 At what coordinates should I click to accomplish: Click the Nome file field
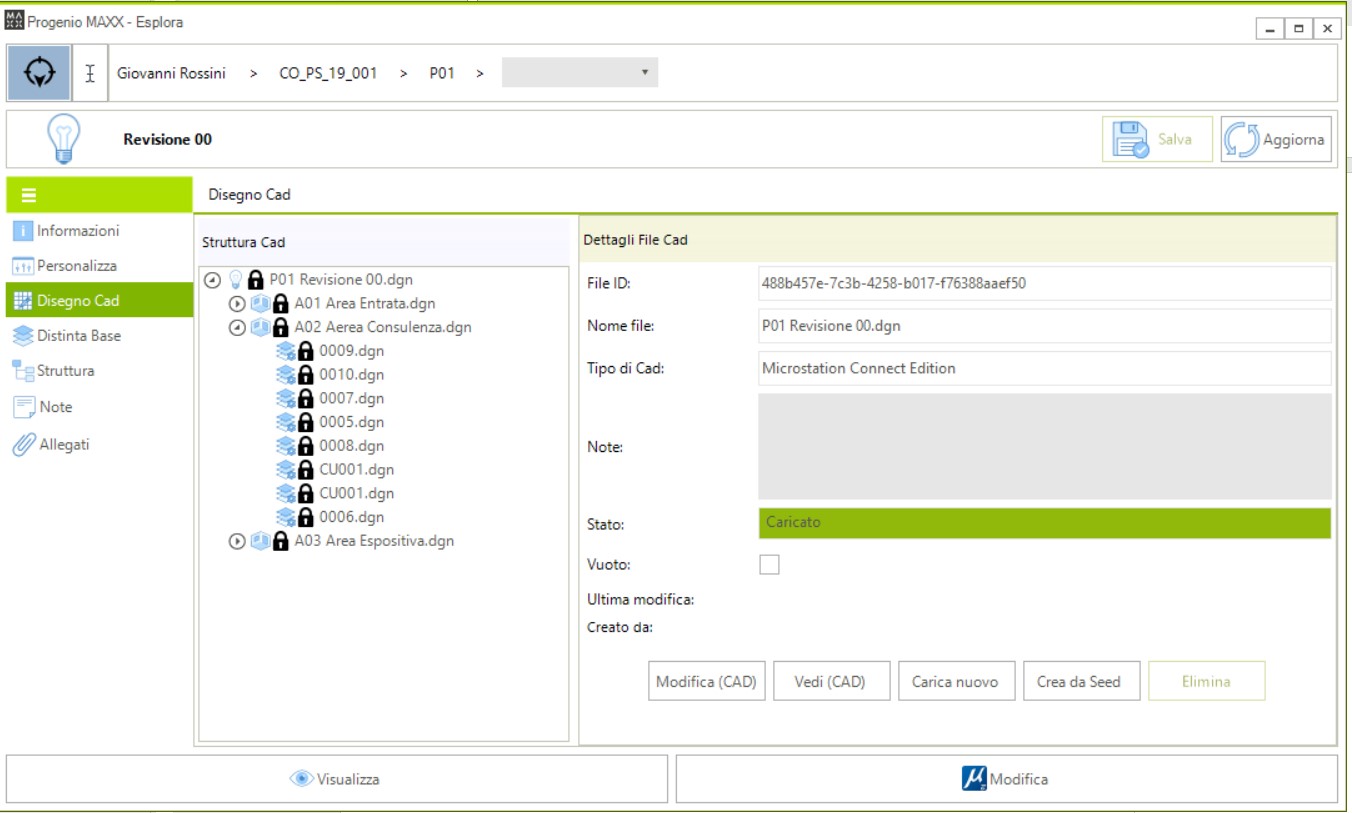click(1045, 325)
